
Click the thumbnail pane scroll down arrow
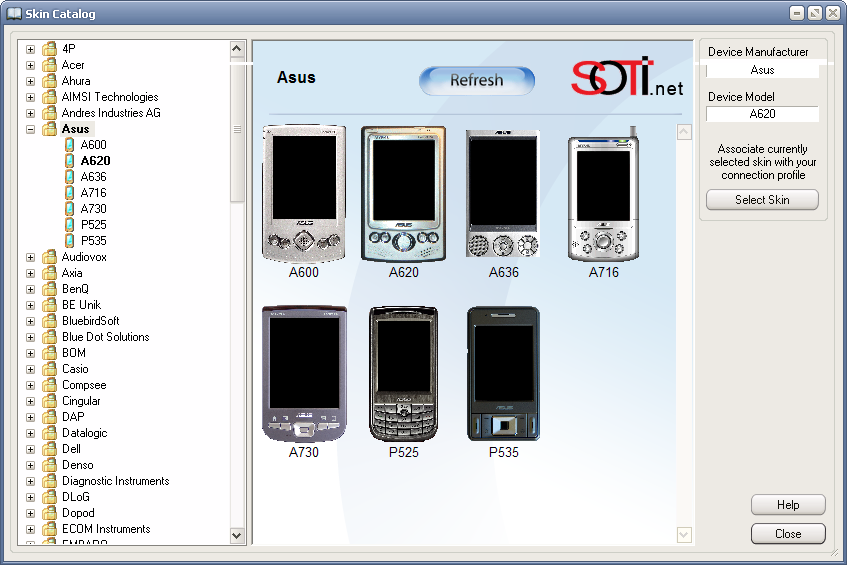point(684,535)
